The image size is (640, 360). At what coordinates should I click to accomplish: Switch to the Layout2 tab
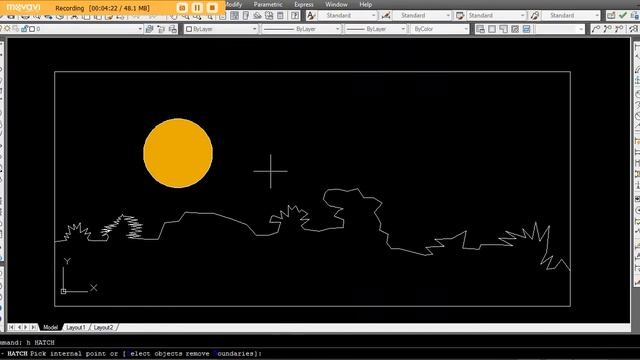click(x=104, y=327)
